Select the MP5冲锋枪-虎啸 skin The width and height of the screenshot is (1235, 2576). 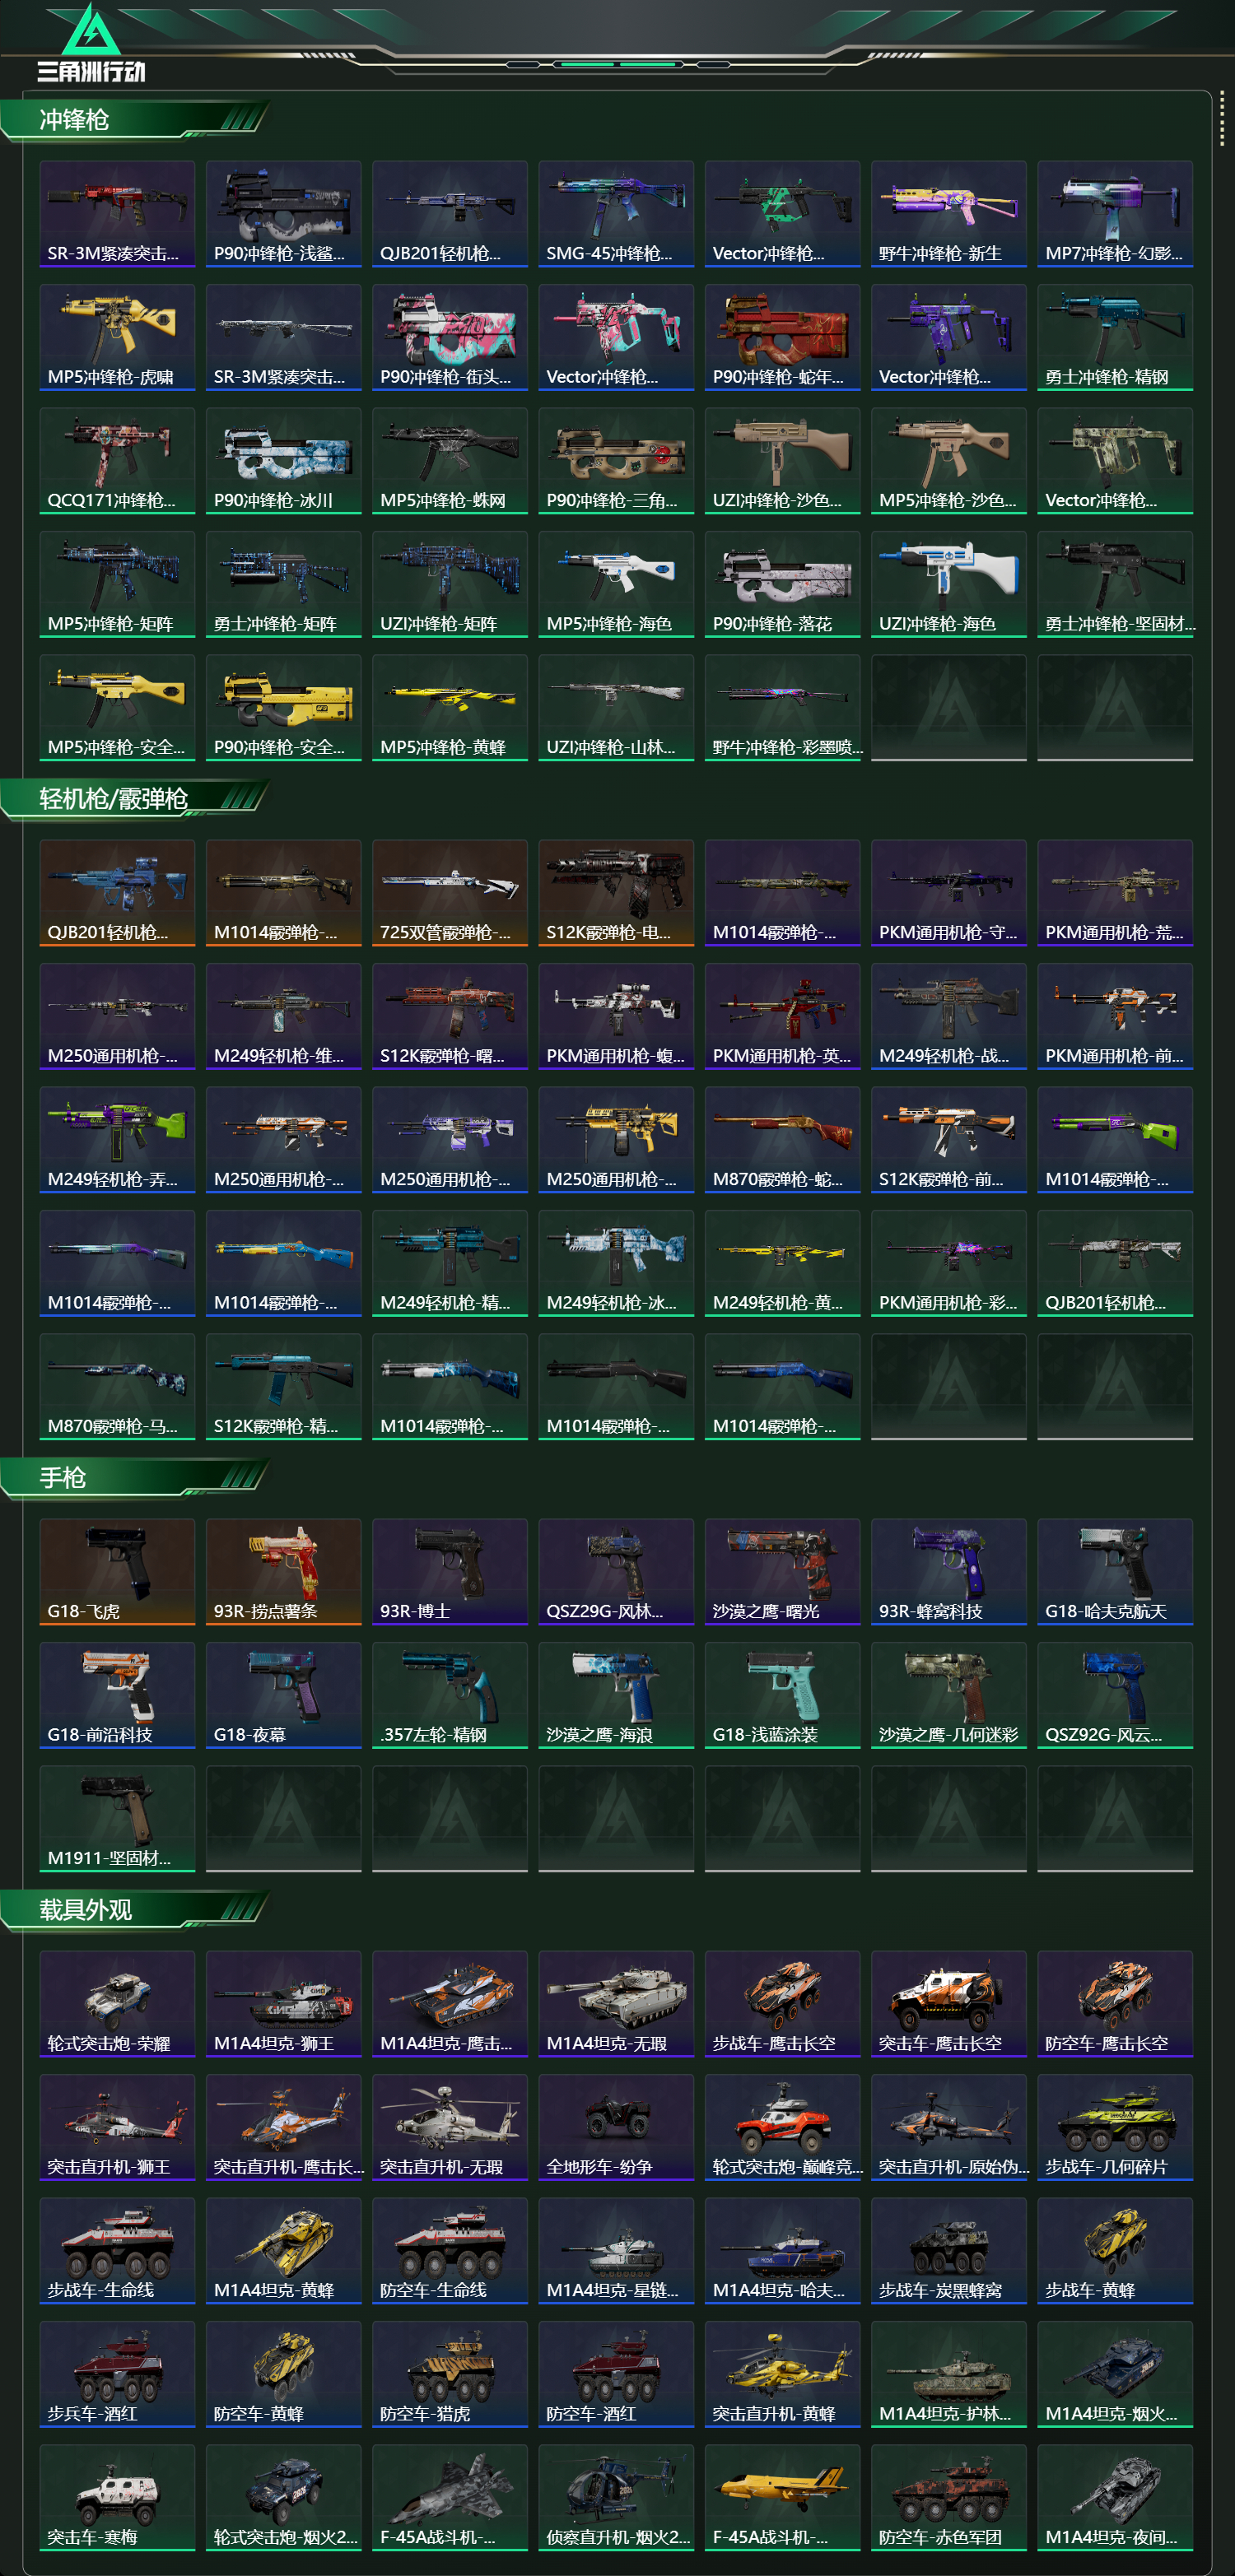click(x=117, y=337)
